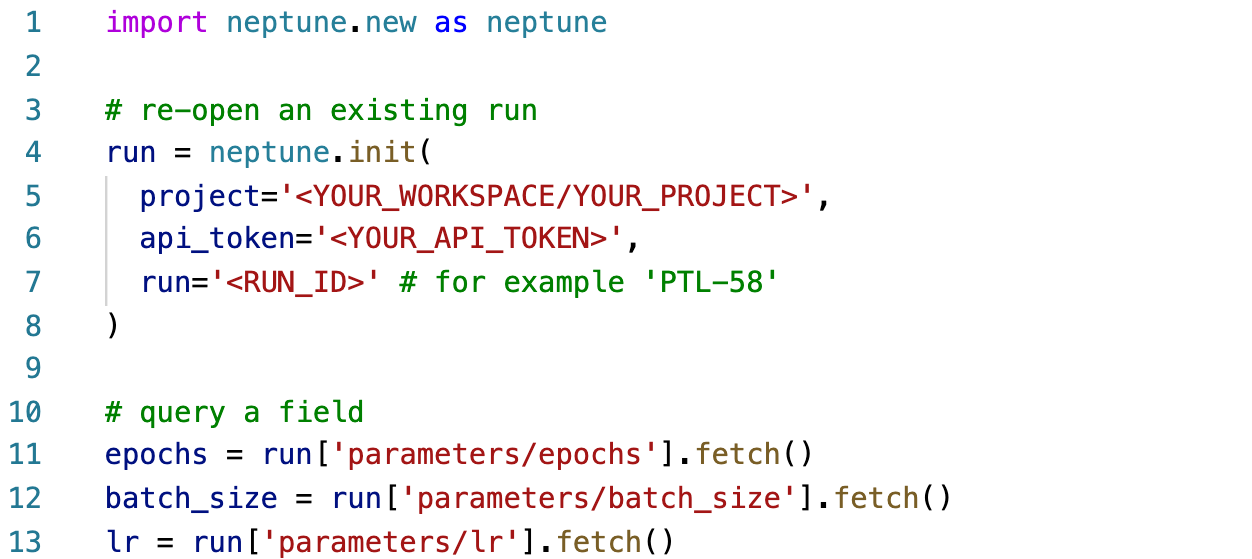Click line number 1 in the gutter

click(x=33, y=23)
